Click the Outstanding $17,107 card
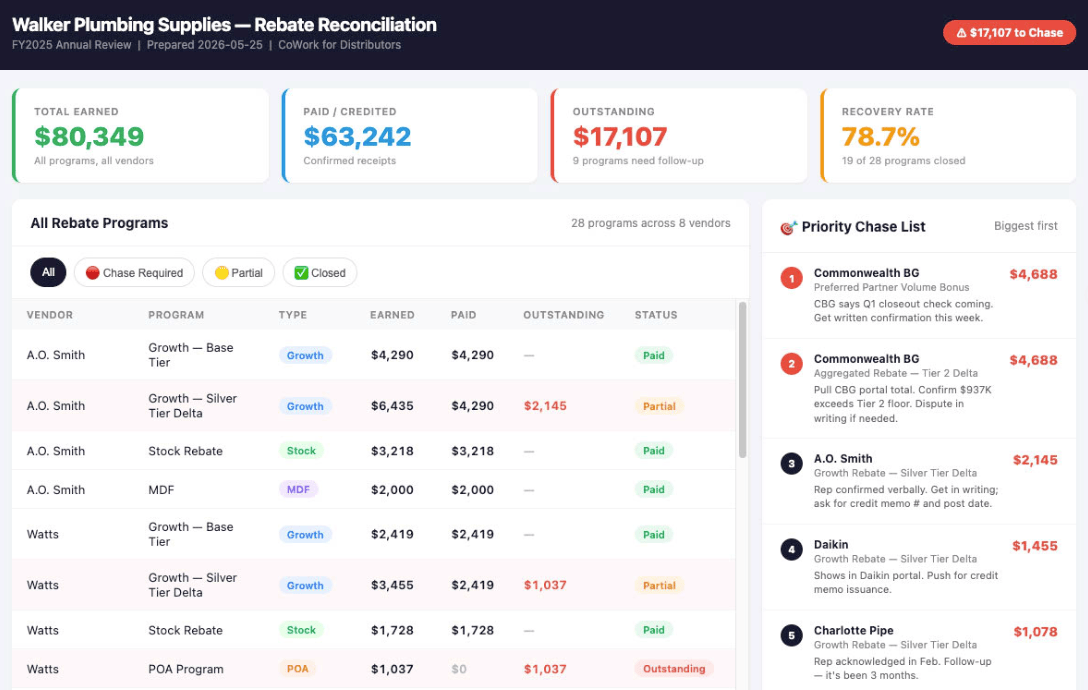Viewport: 1088px width, 690px height. [x=679, y=135]
